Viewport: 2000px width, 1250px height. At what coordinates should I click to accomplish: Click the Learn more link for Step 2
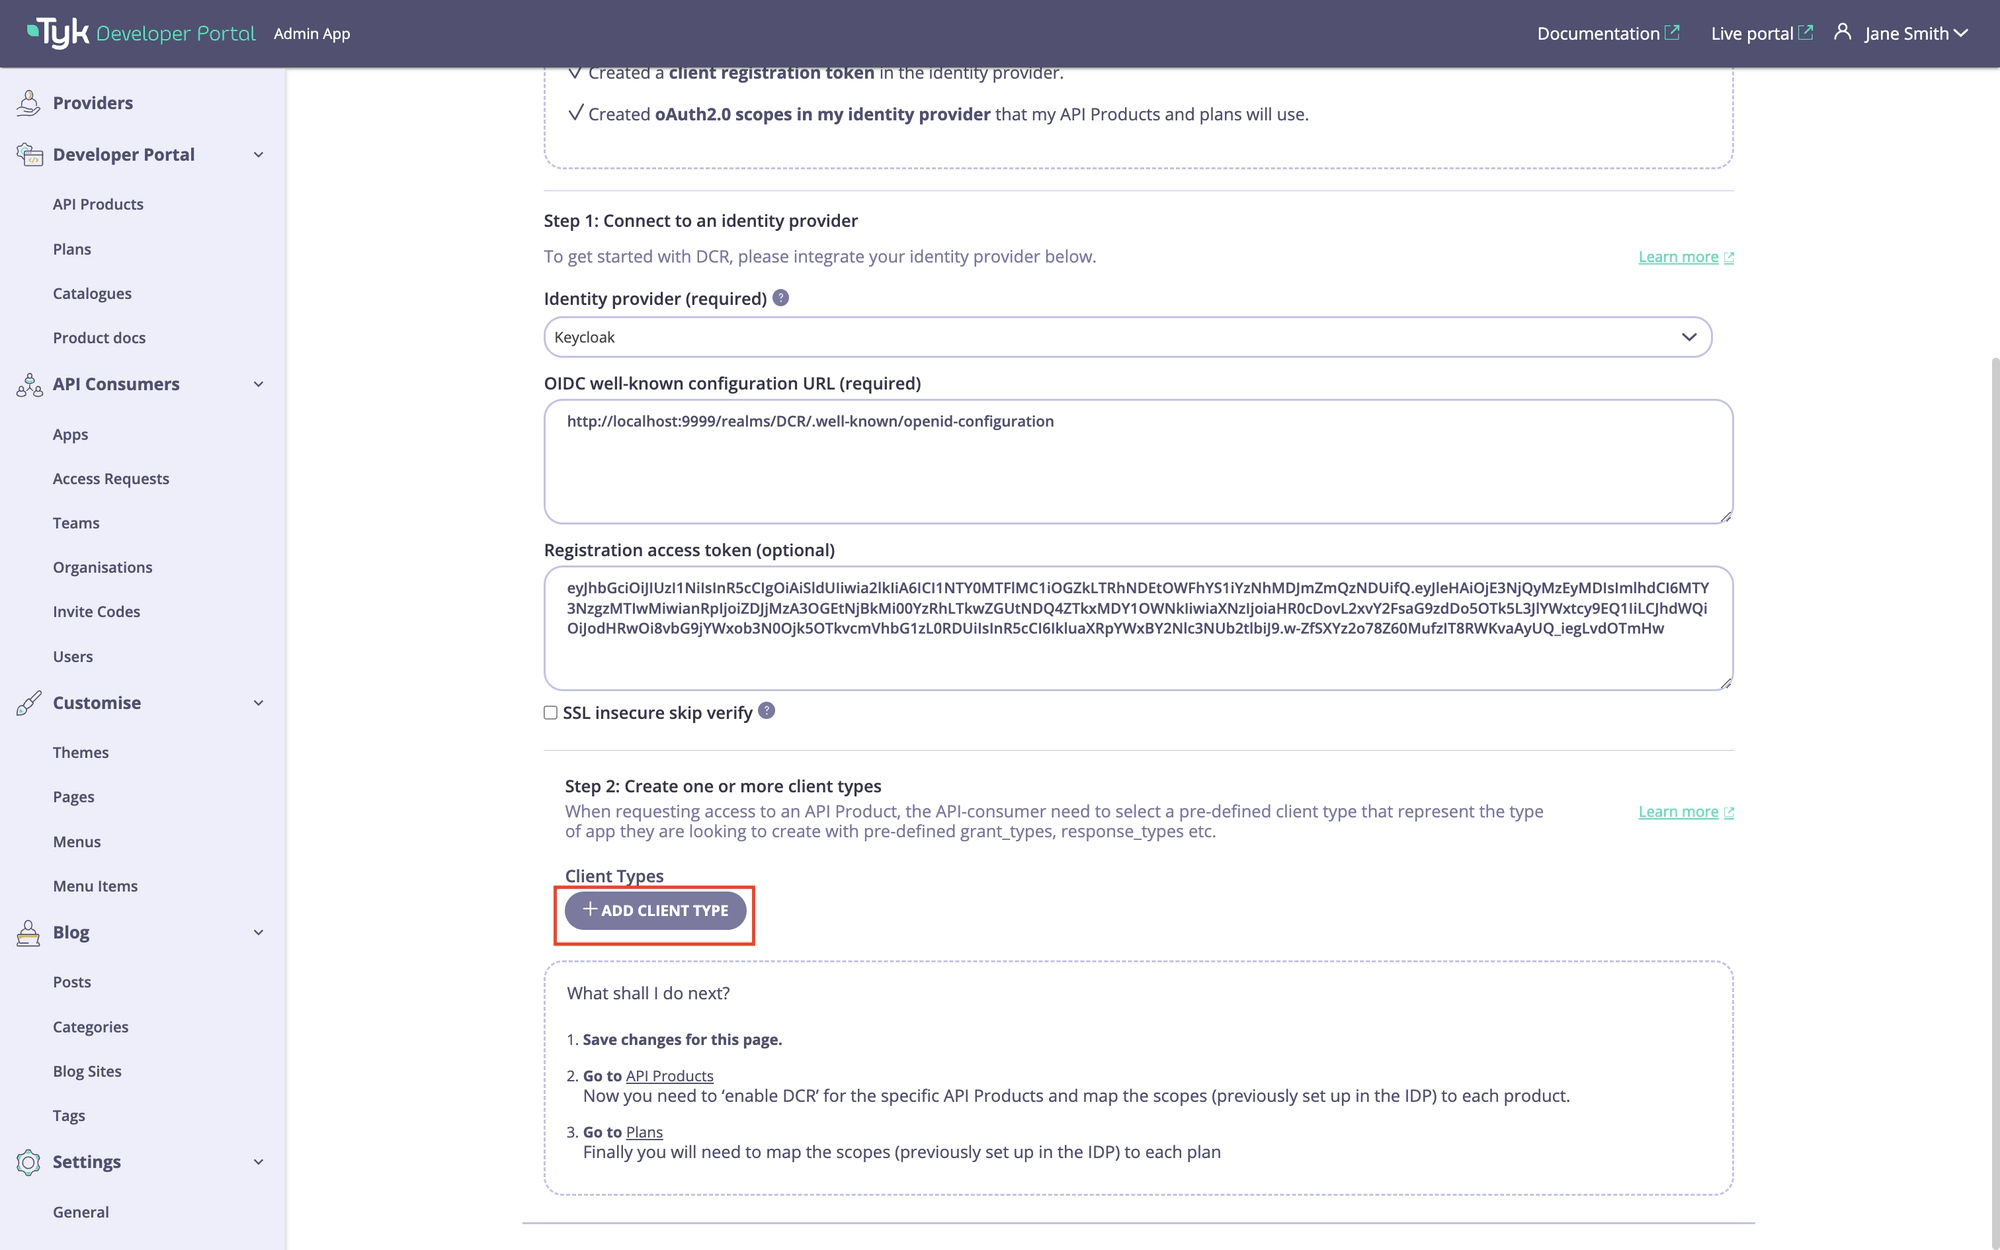click(x=1679, y=811)
